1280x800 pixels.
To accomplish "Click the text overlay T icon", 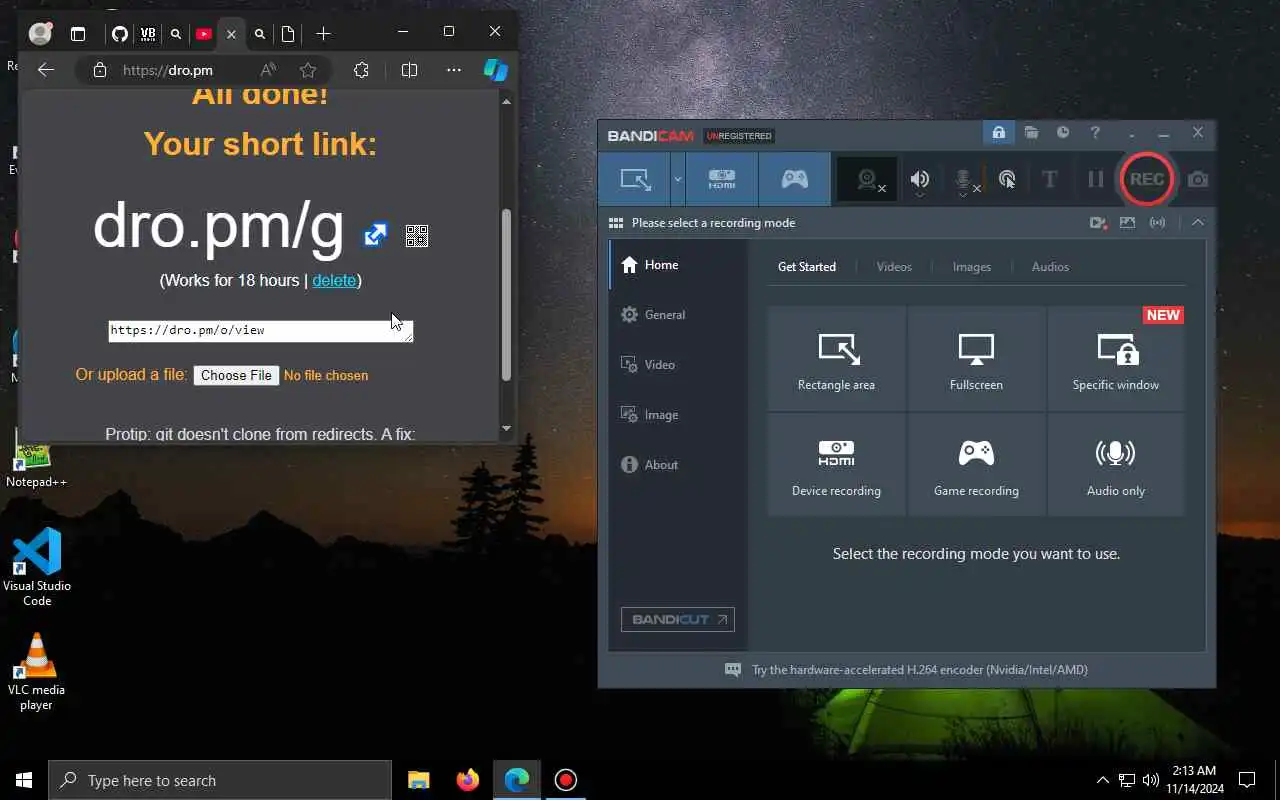I will (1049, 180).
